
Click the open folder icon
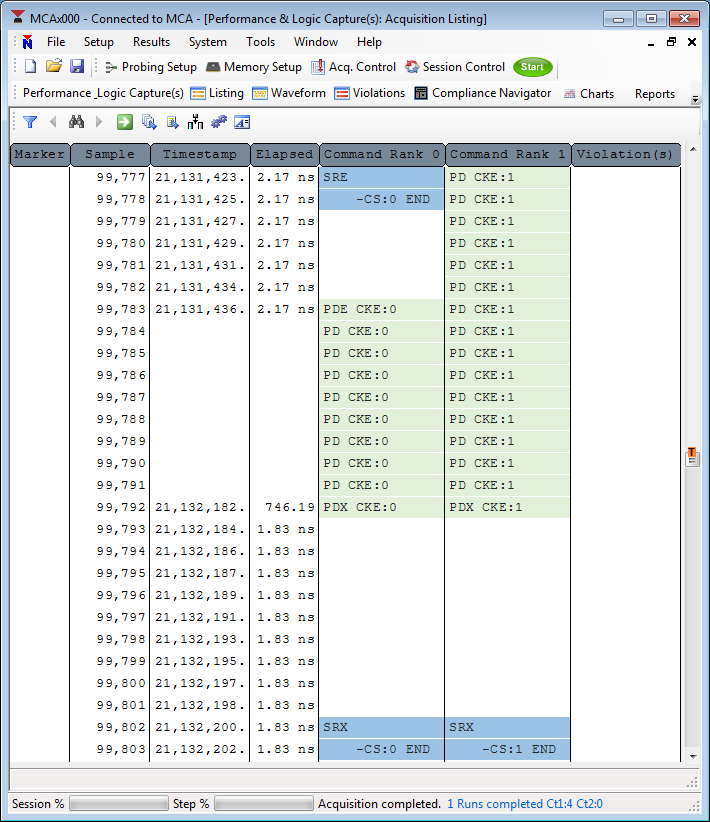click(x=54, y=67)
